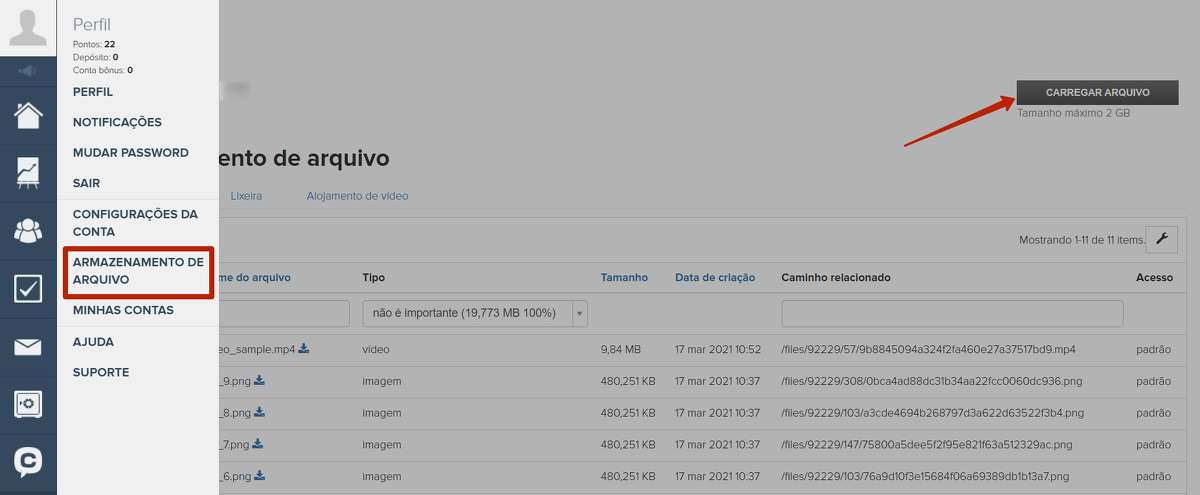Open the envelope mail icon

coord(28,347)
